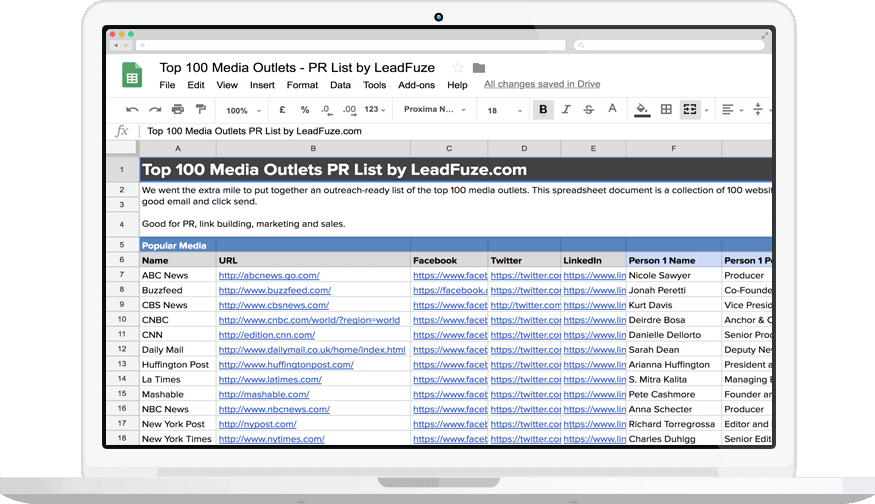Format selection as percent

click(x=305, y=109)
